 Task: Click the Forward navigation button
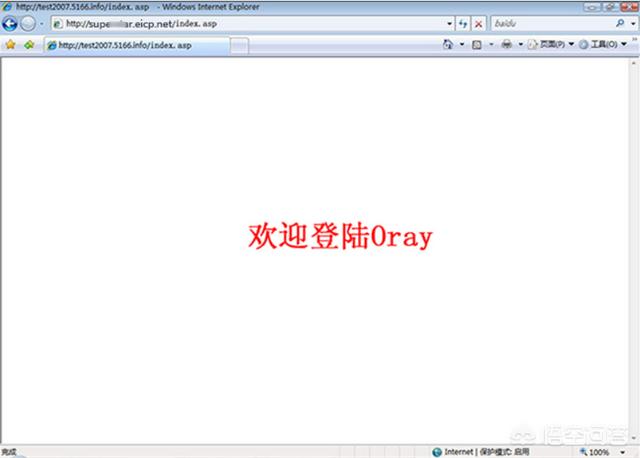tap(28, 24)
